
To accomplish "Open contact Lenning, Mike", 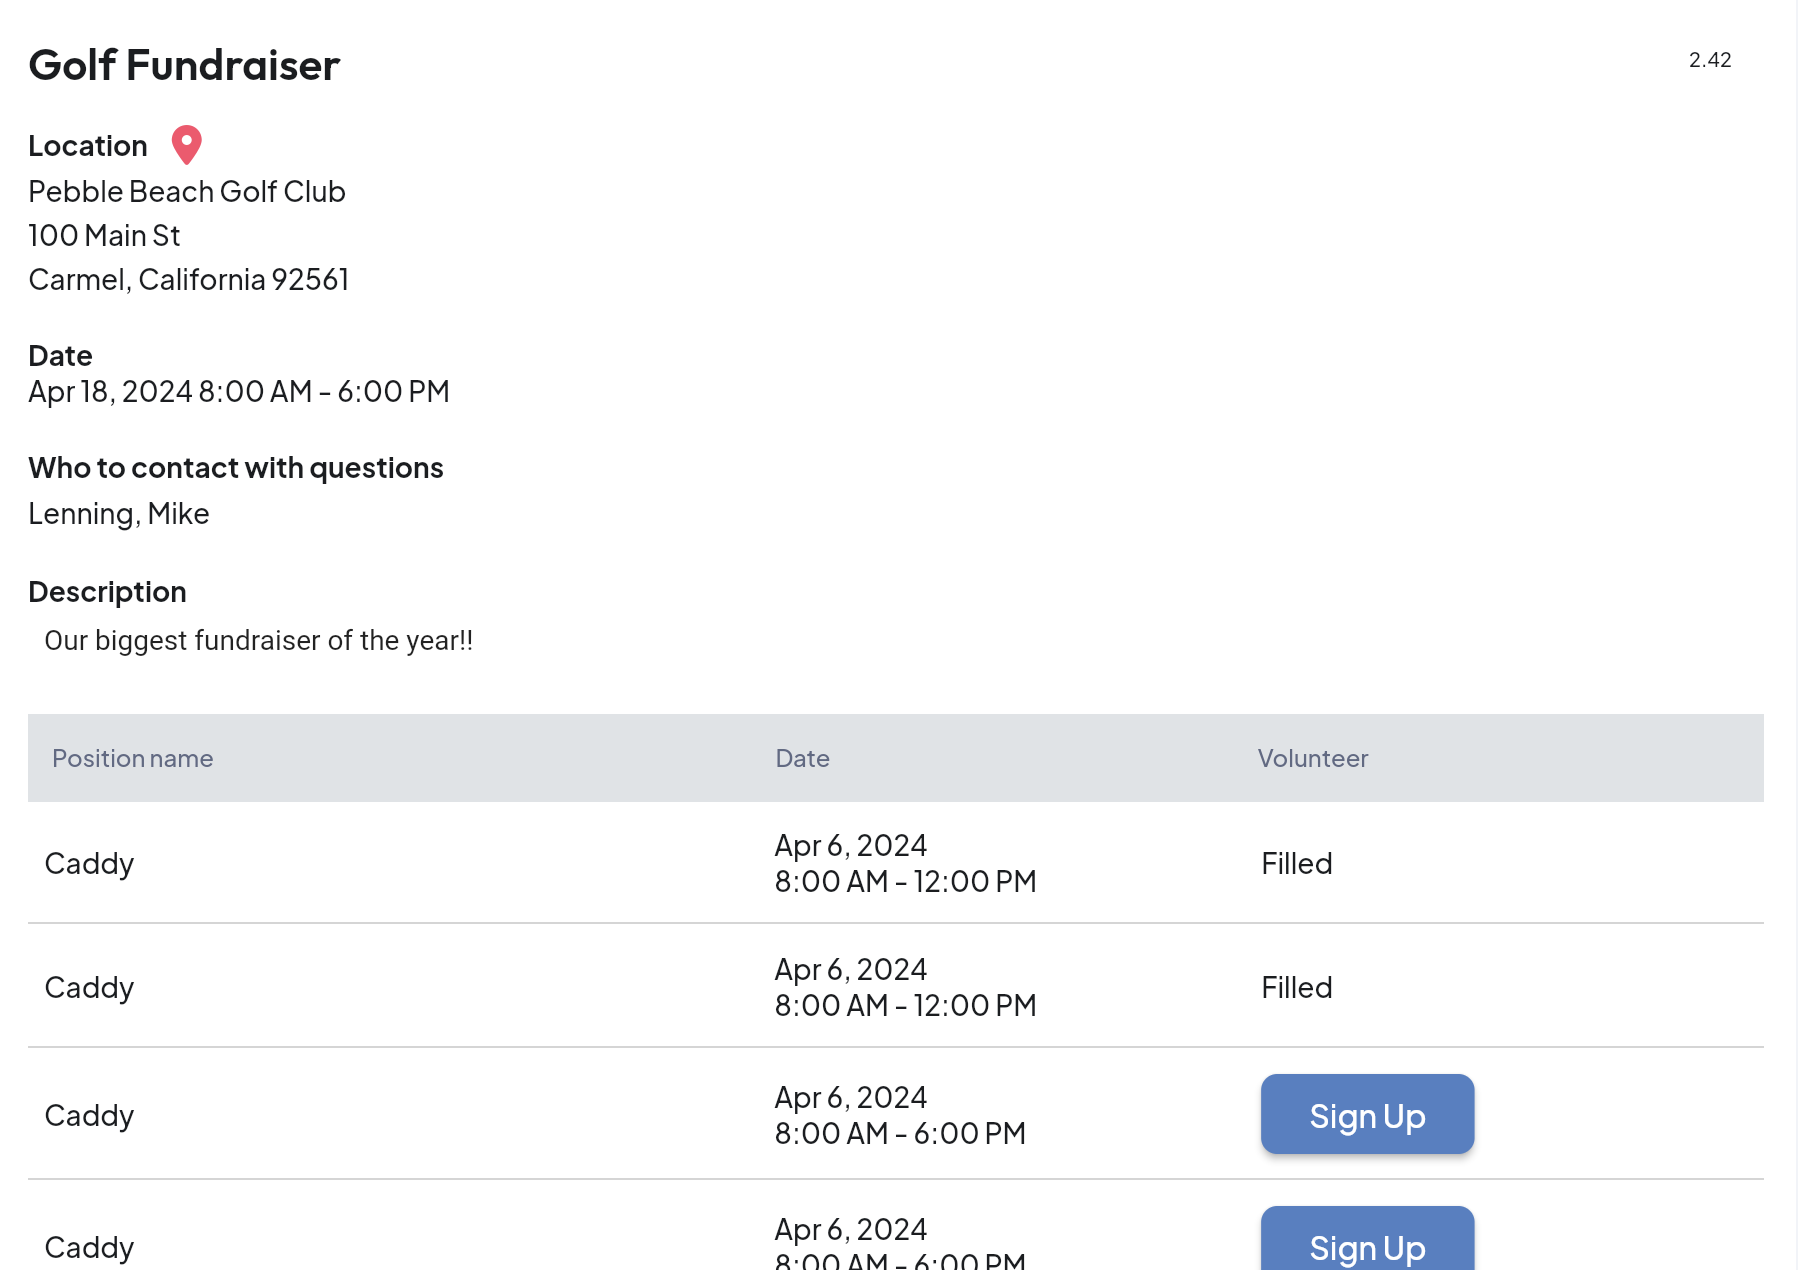I will (x=118, y=513).
